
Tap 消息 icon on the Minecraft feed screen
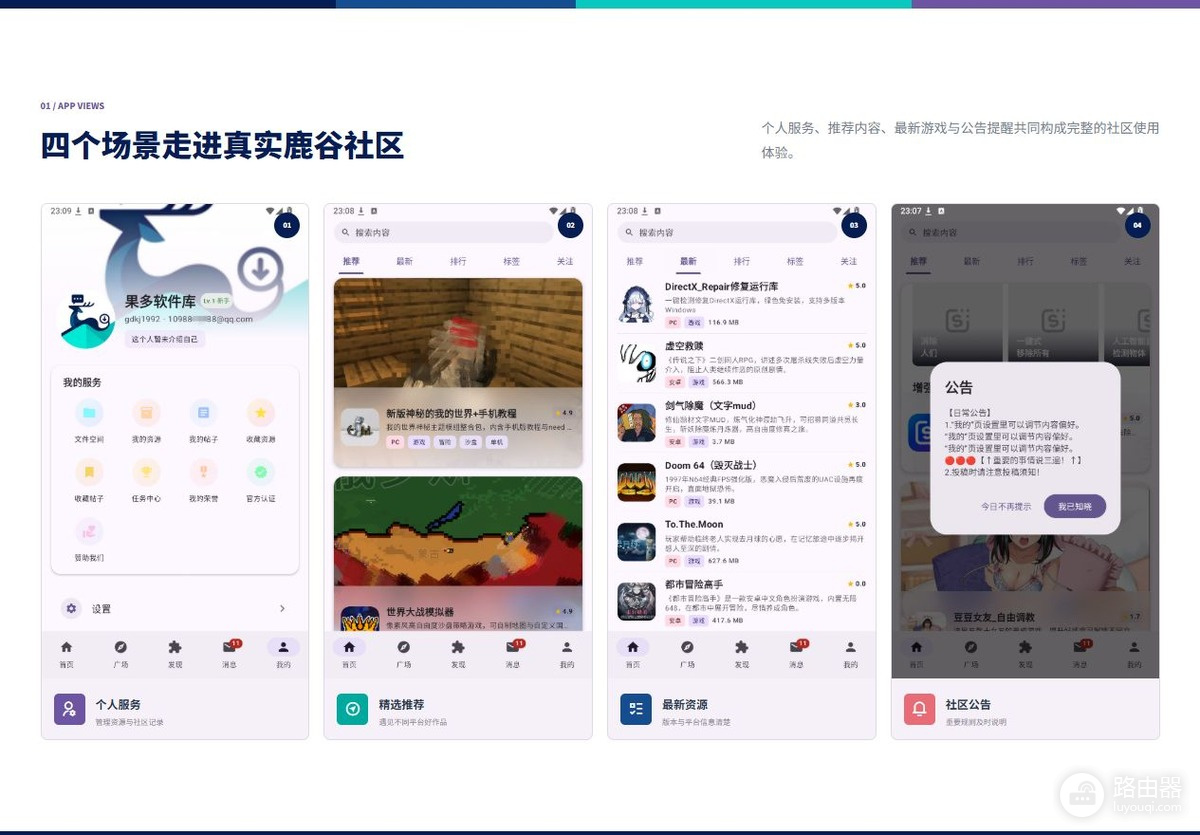tap(513, 647)
